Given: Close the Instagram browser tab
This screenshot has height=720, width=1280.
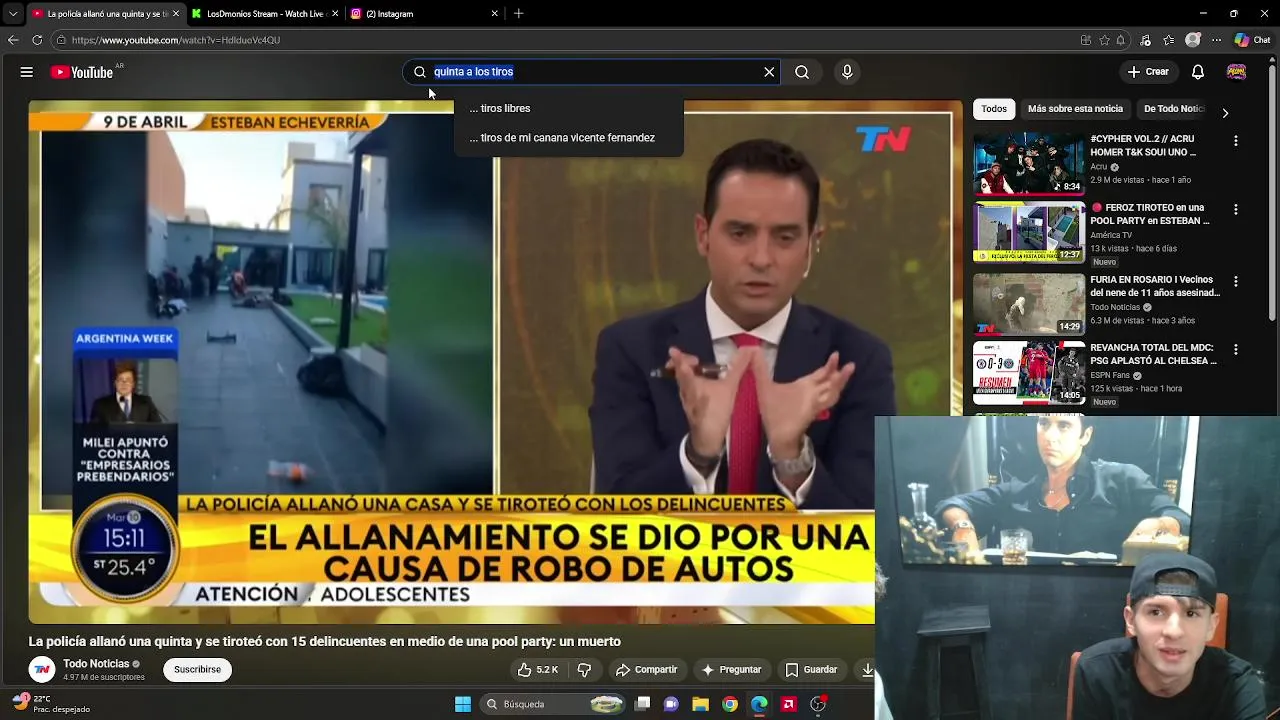Looking at the screenshot, I should tap(494, 14).
